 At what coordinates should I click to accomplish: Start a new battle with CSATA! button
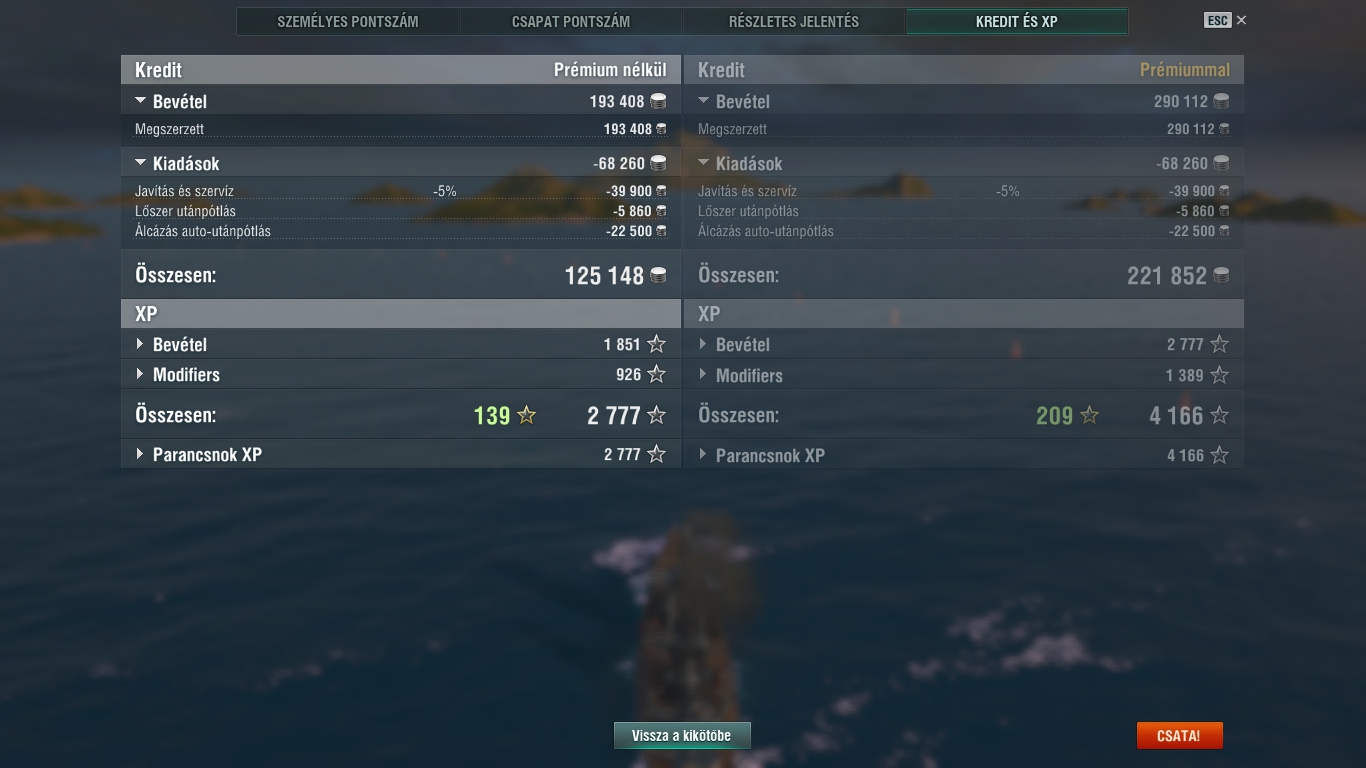1179,735
